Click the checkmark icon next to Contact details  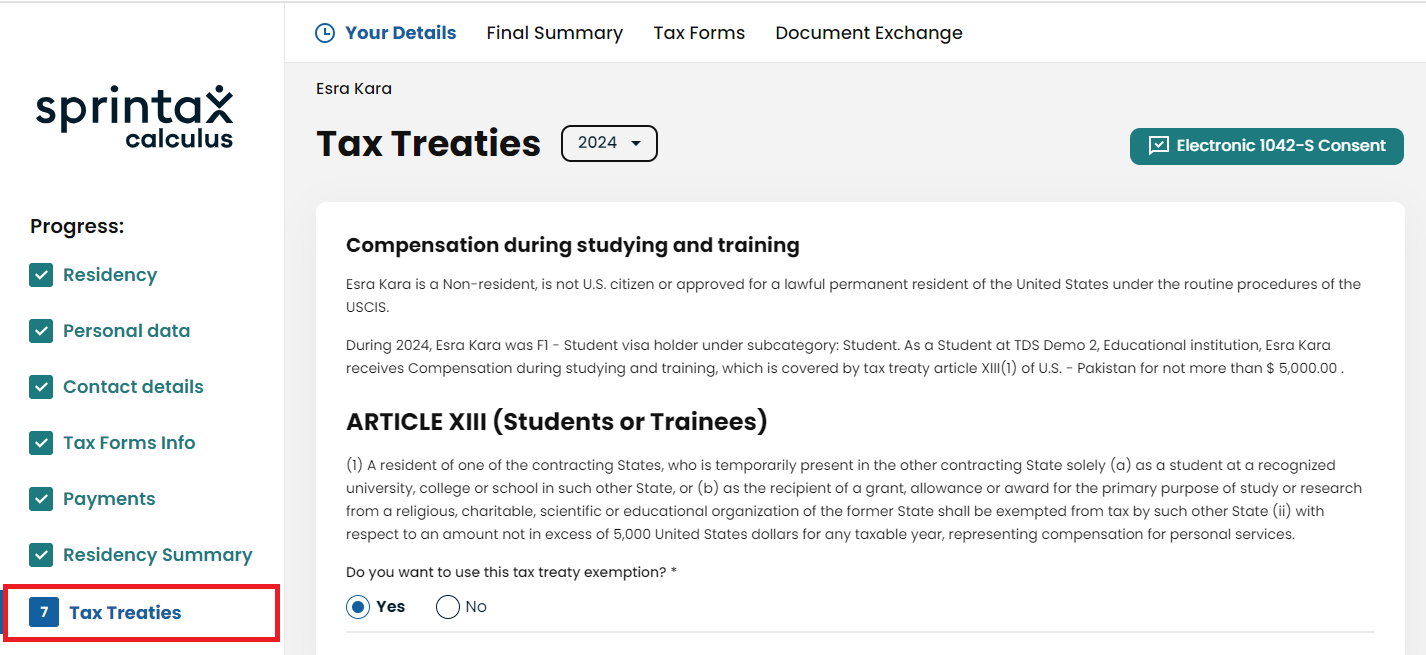click(41, 387)
